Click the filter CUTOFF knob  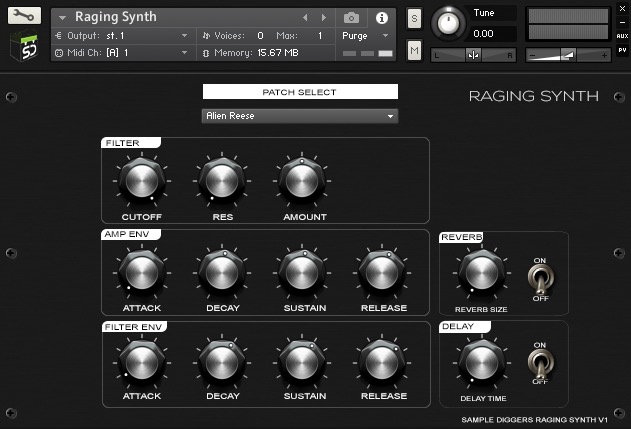[x=142, y=181]
